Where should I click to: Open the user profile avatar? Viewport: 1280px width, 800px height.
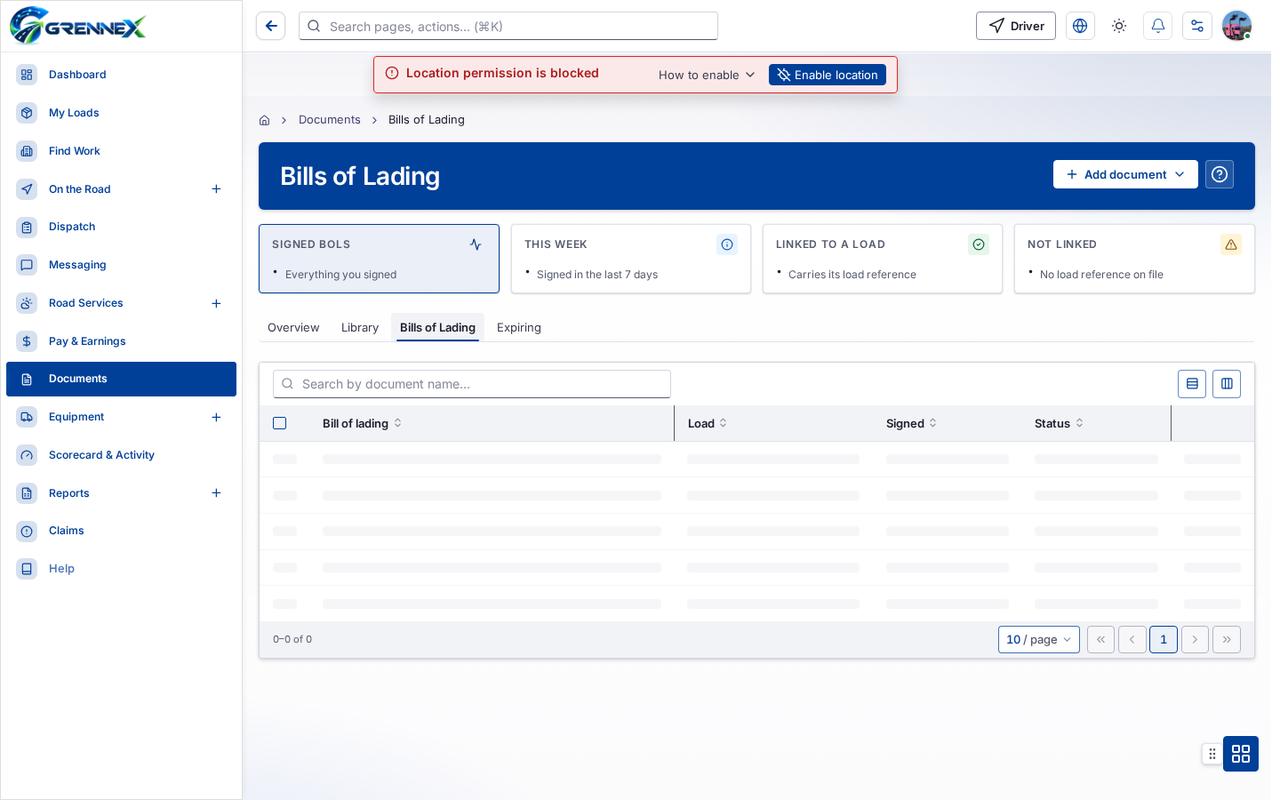coord(1237,26)
